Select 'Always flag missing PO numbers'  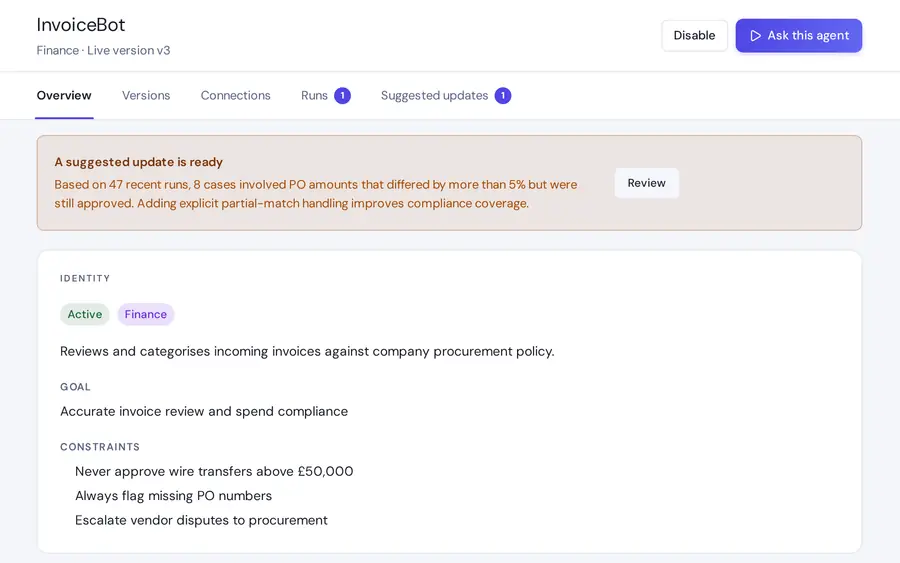pos(173,496)
